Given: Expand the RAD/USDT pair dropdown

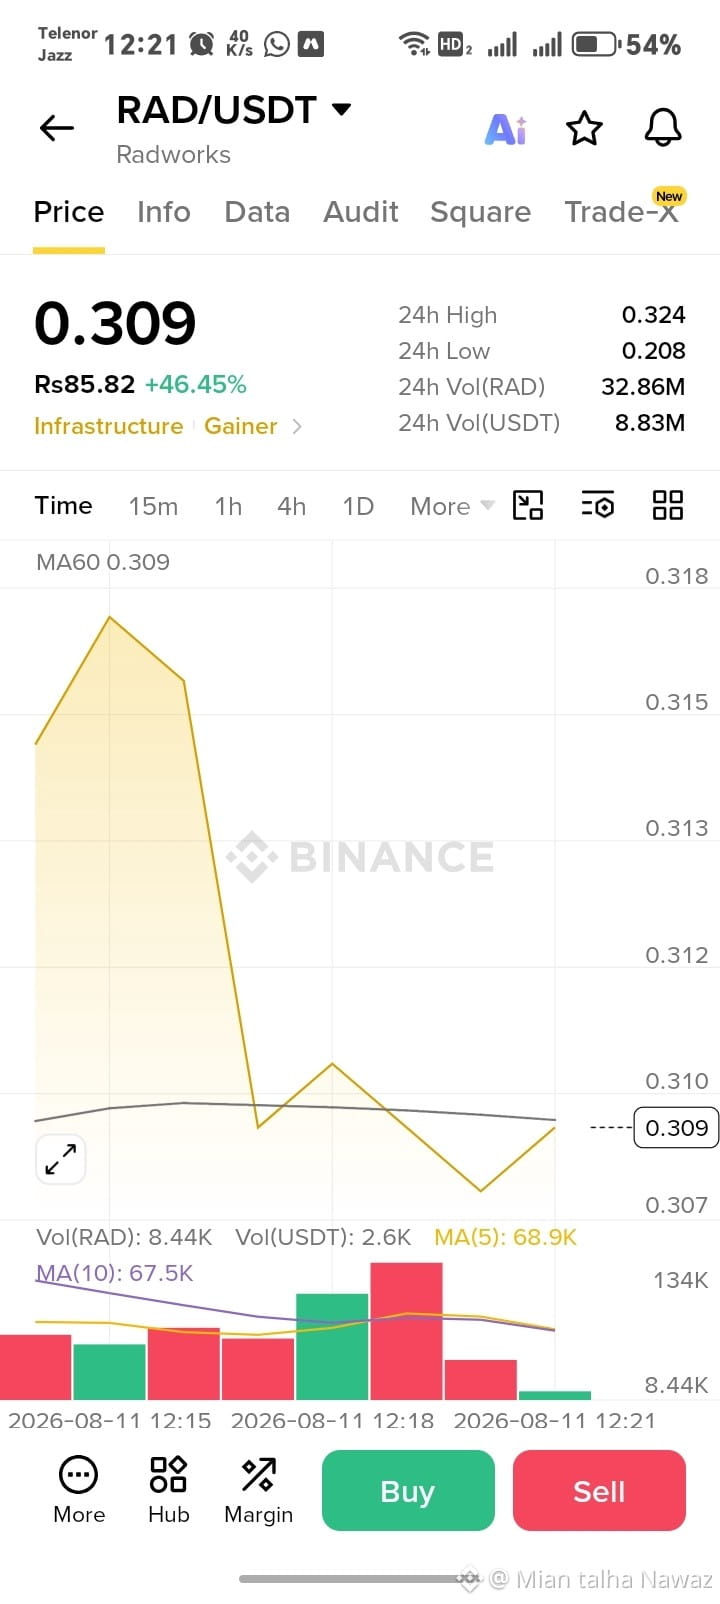Looking at the screenshot, I should [341, 109].
